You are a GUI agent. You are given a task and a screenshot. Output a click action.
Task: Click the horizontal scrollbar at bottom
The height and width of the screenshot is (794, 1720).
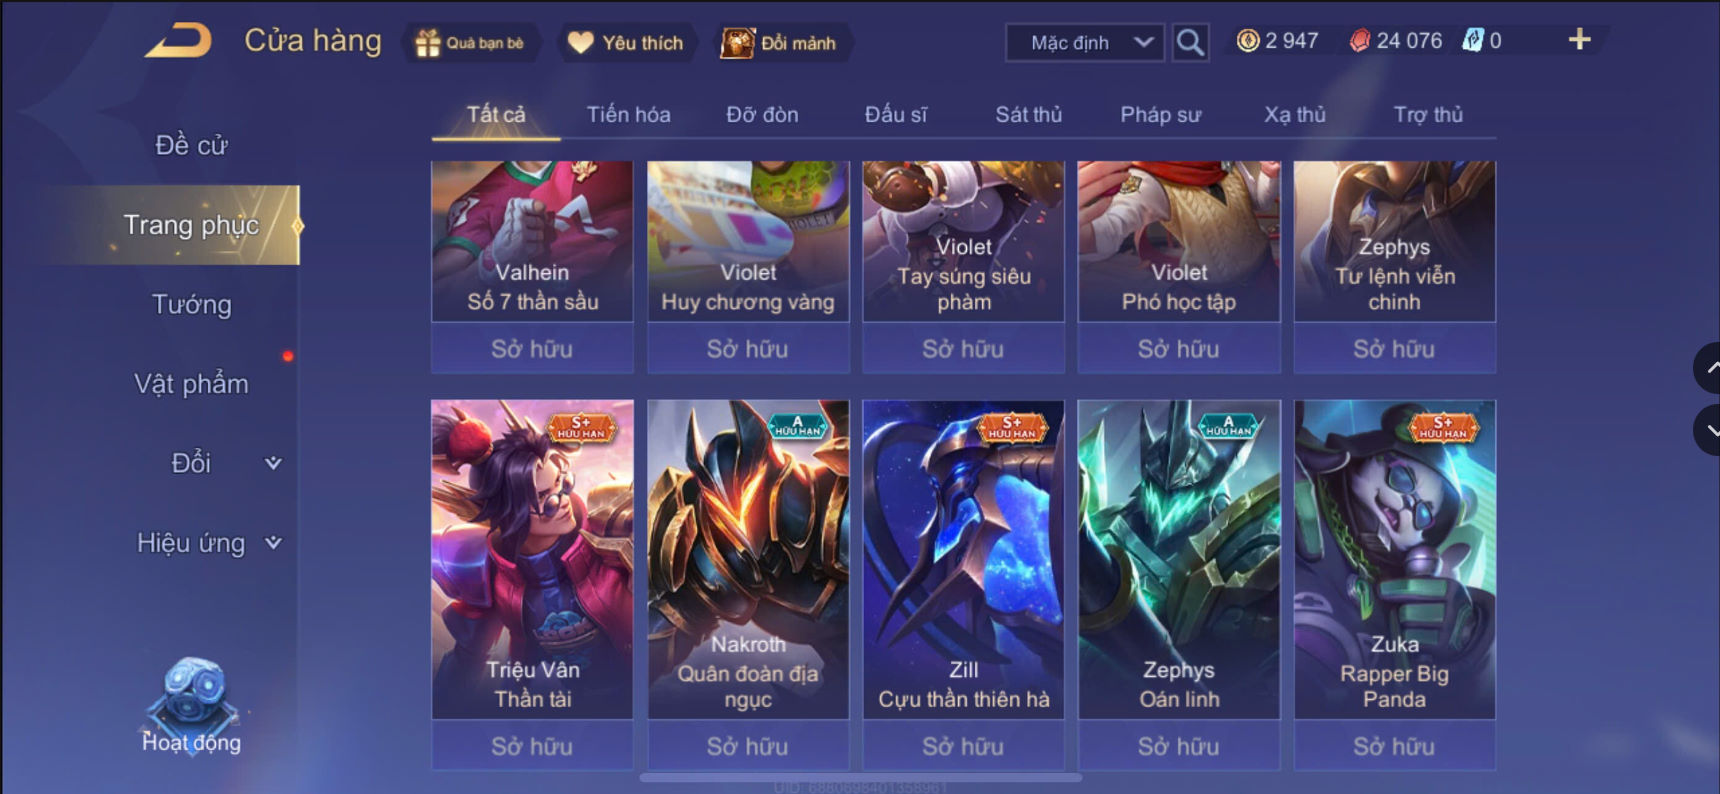click(x=861, y=777)
